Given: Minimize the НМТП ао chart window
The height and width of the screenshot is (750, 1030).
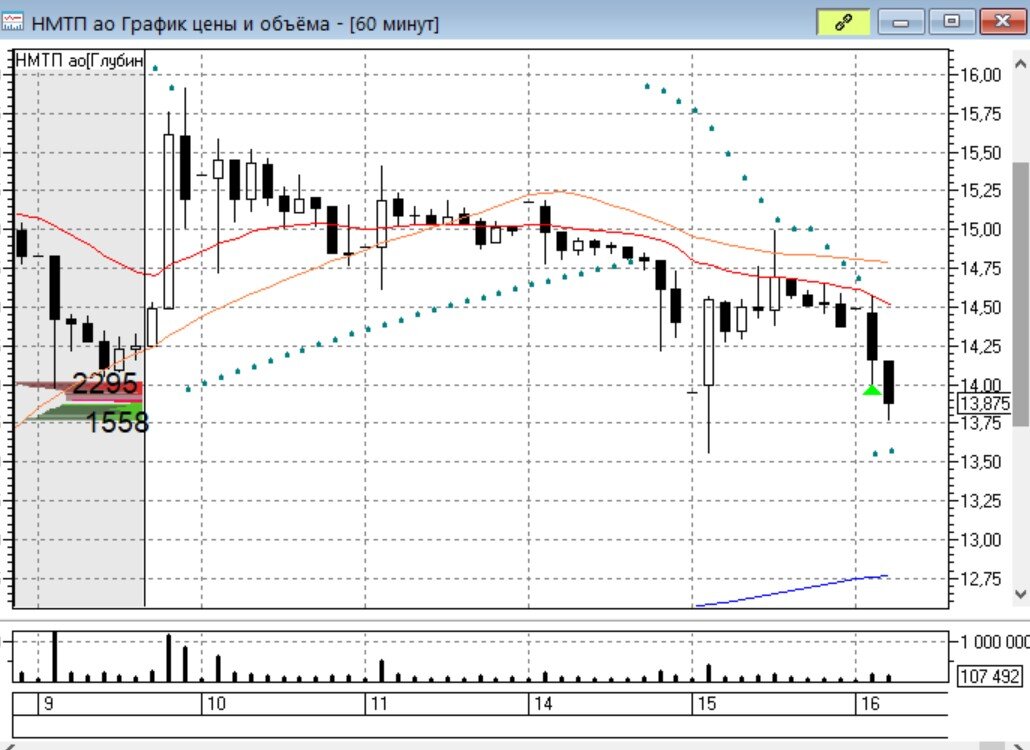Looking at the screenshot, I should pyautogui.click(x=901, y=22).
